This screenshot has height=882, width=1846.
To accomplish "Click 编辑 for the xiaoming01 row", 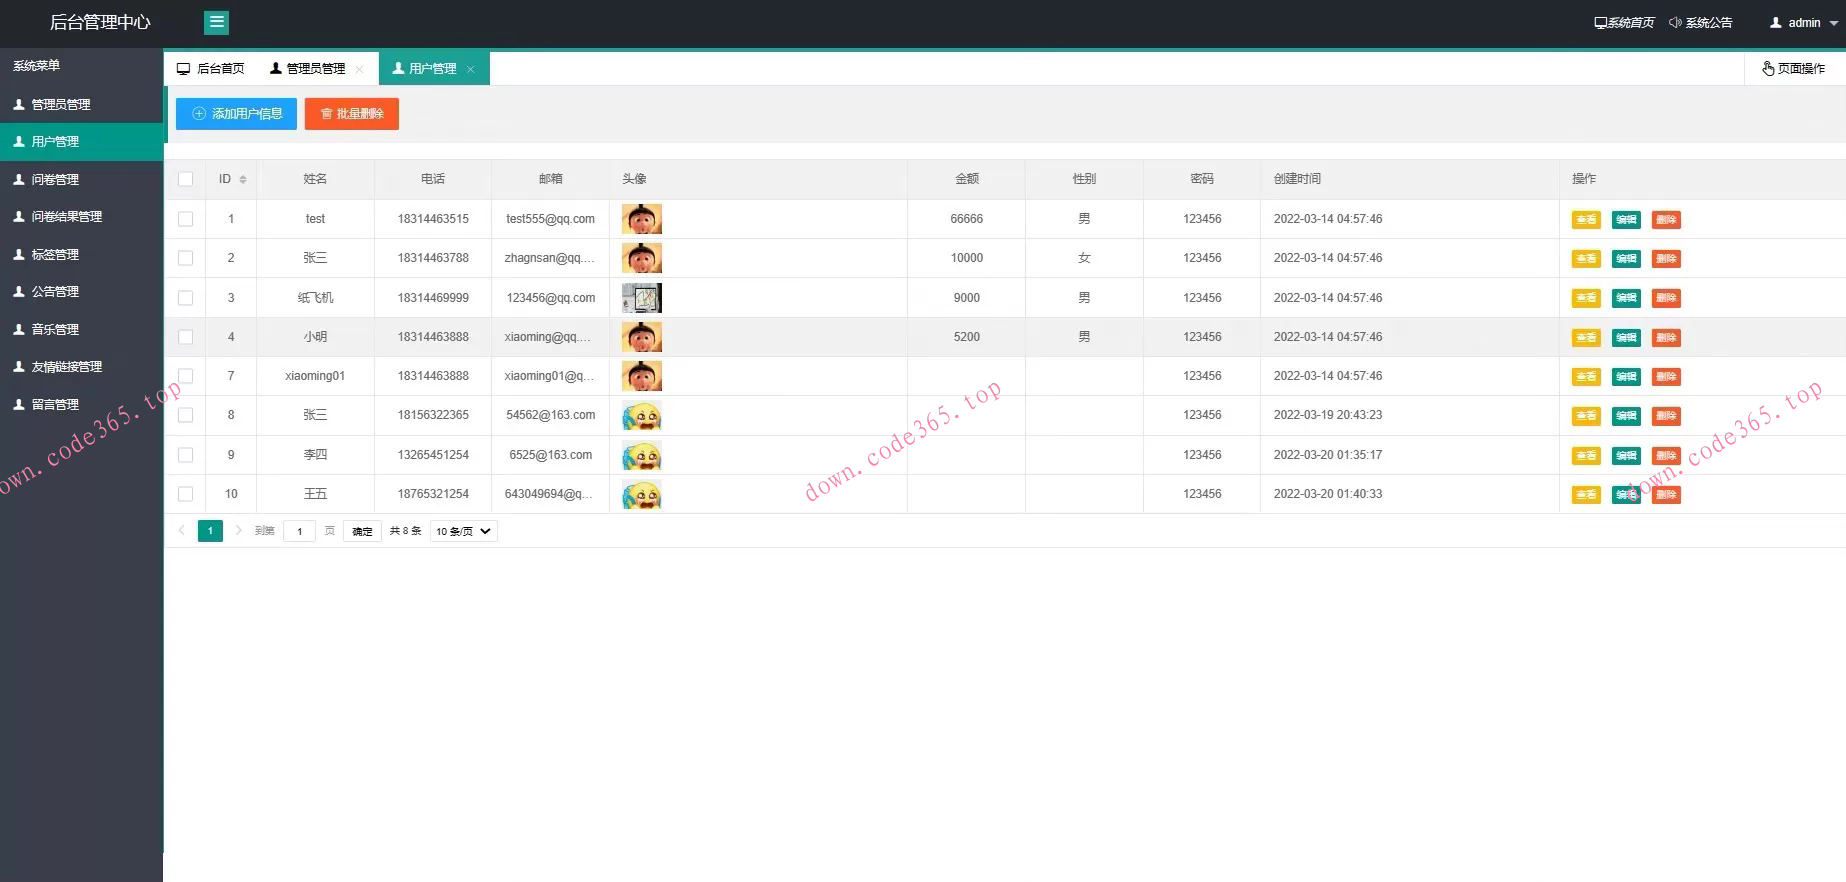I will 1626,377.
